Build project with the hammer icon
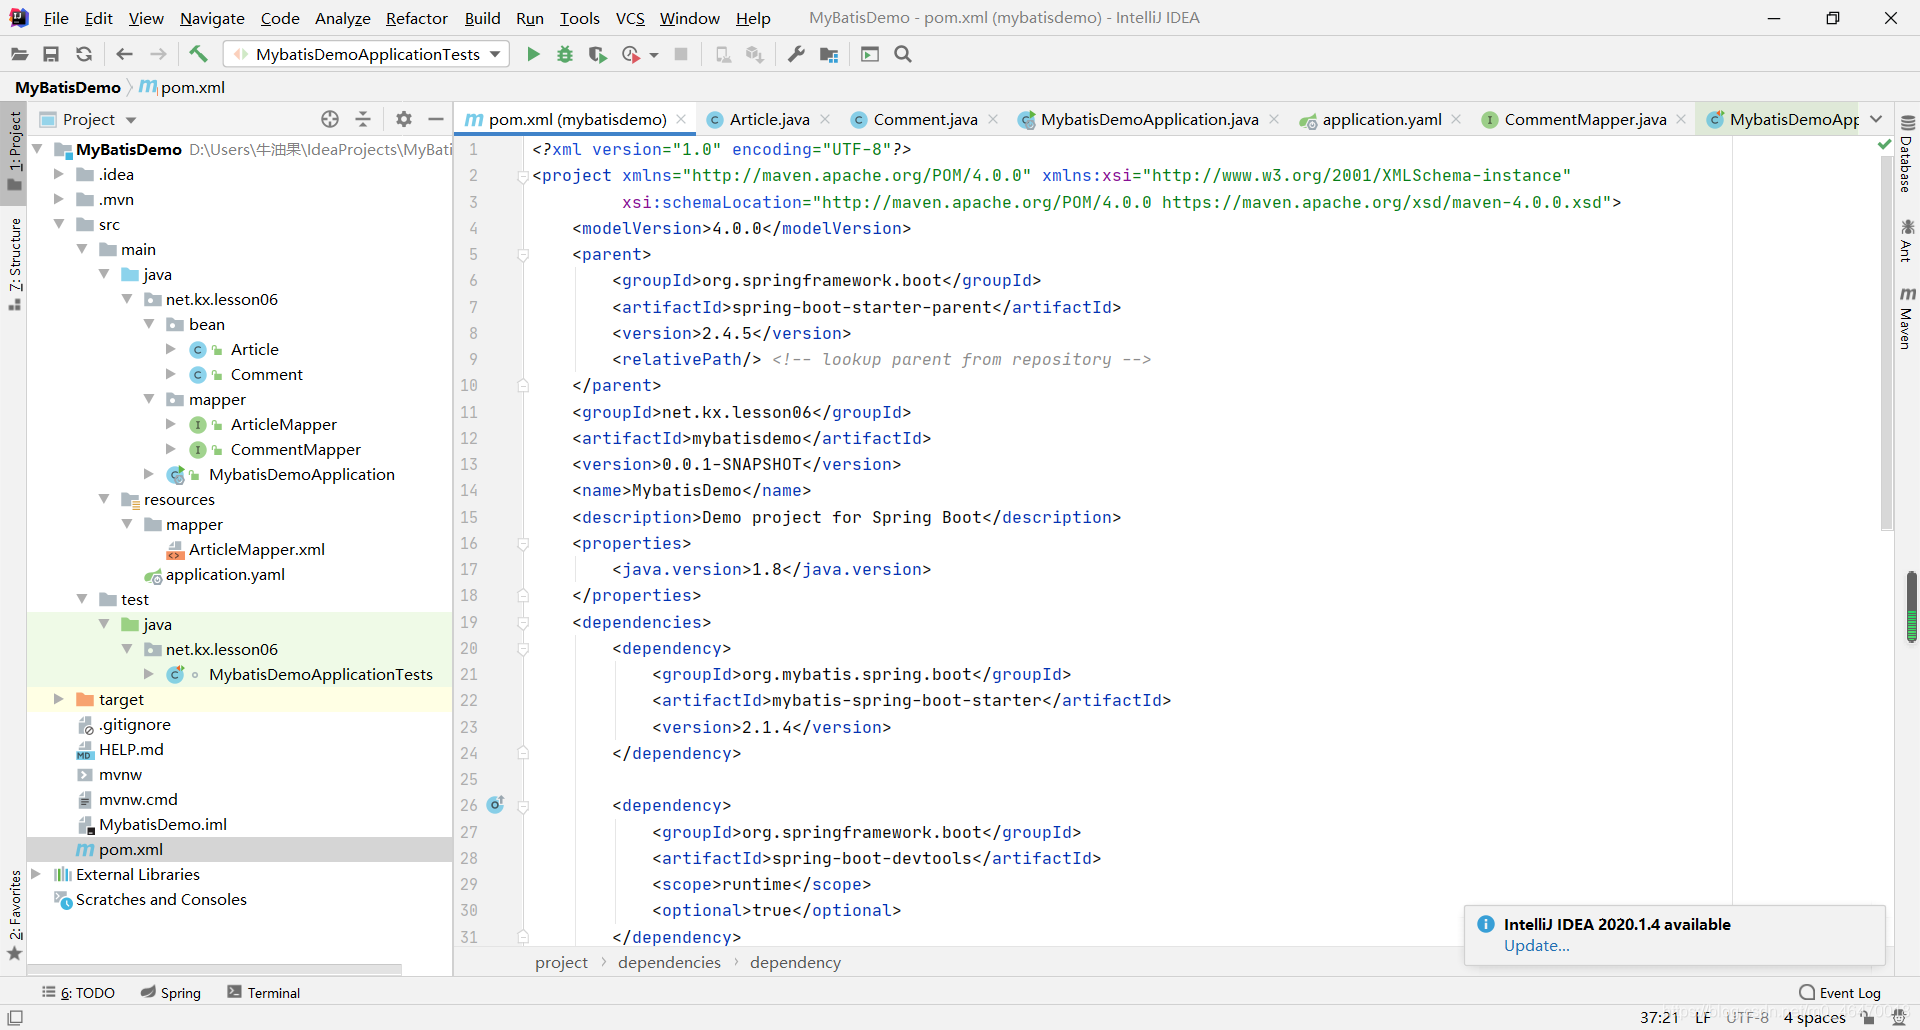The height and width of the screenshot is (1030, 1920). pos(198,54)
